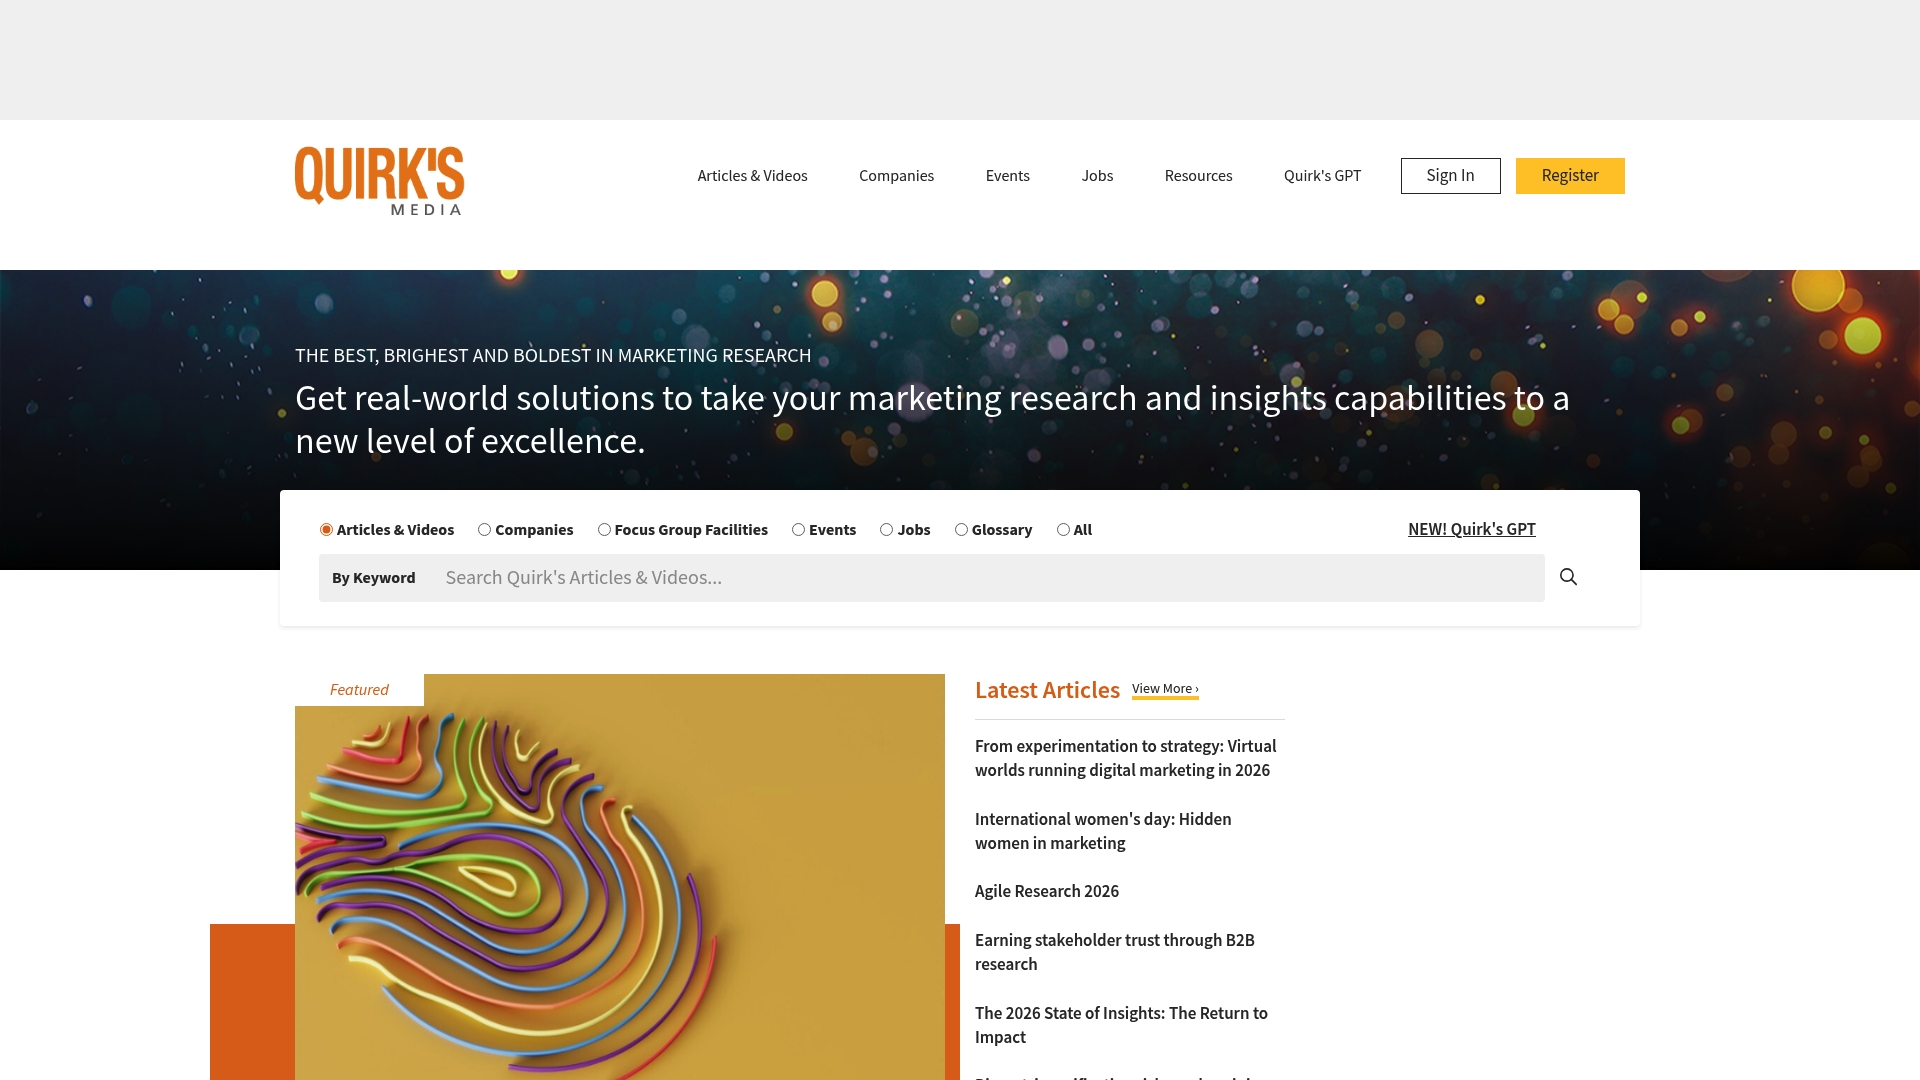Screen dimensions: 1920x1080
Task: Select the Events search filter
Action: pyautogui.click(x=797, y=529)
